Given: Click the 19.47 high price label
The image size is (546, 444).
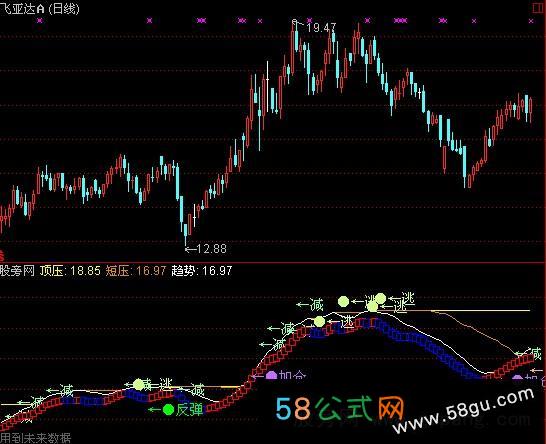Looking at the screenshot, I should [x=321, y=28].
